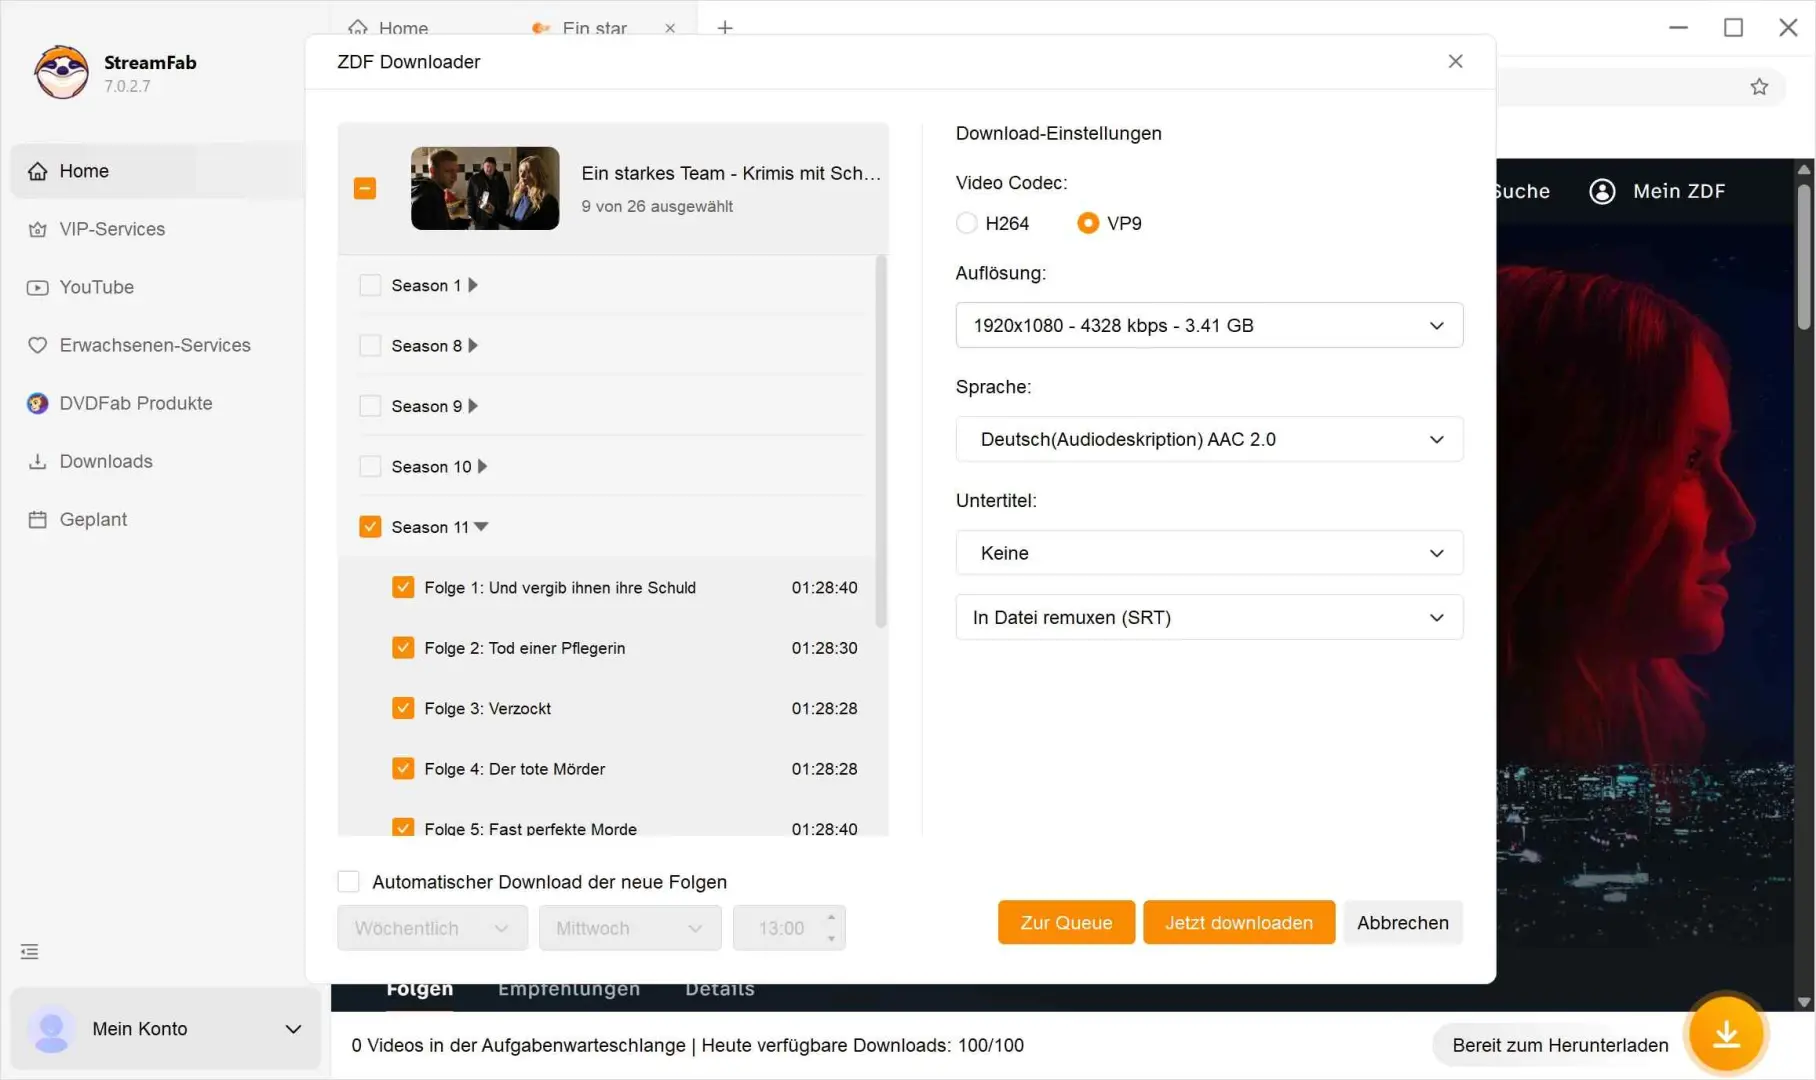The height and width of the screenshot is (1080, 1816).
Task: Click the Home house icon in sidebar
Action: (x=37, y=171)
